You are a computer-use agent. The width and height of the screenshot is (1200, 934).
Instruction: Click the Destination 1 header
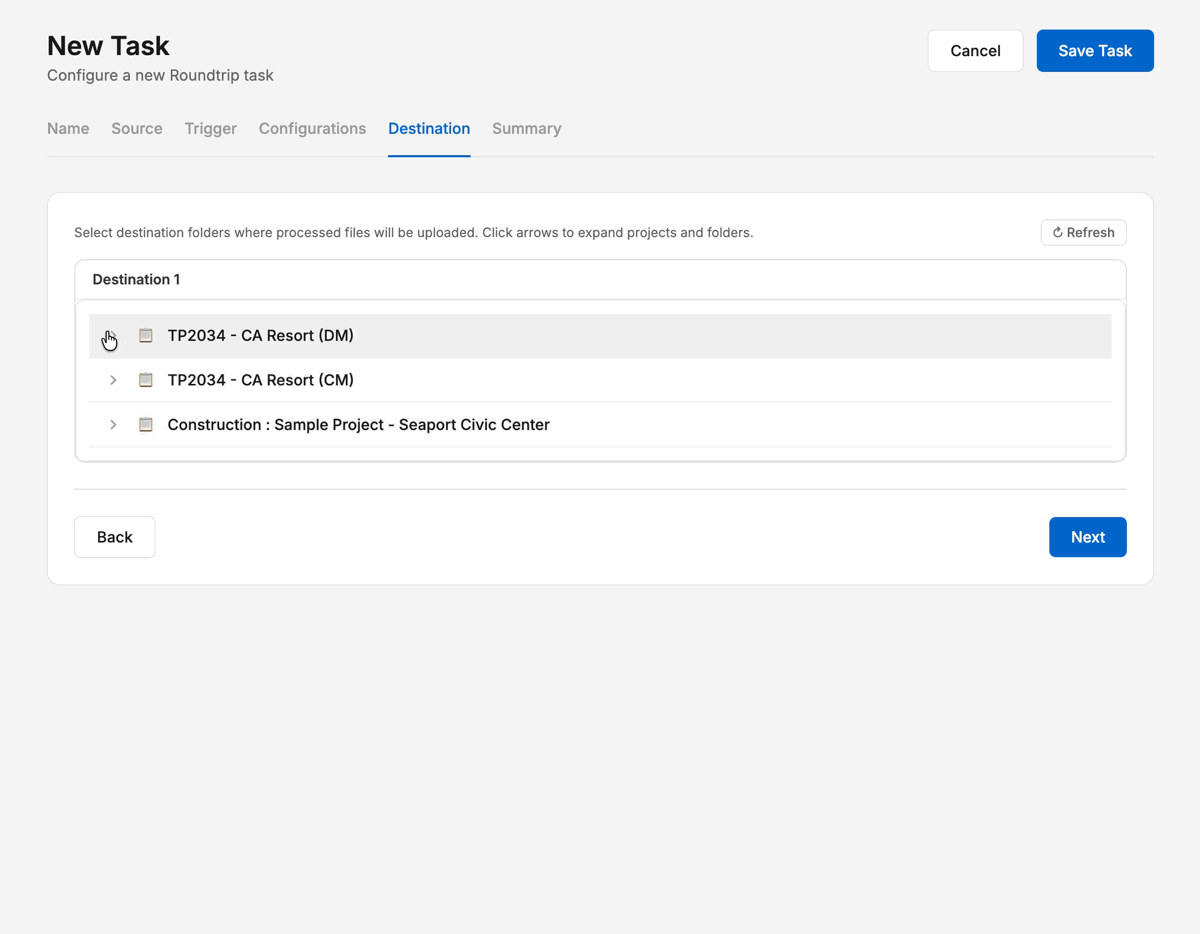[136, 280]
